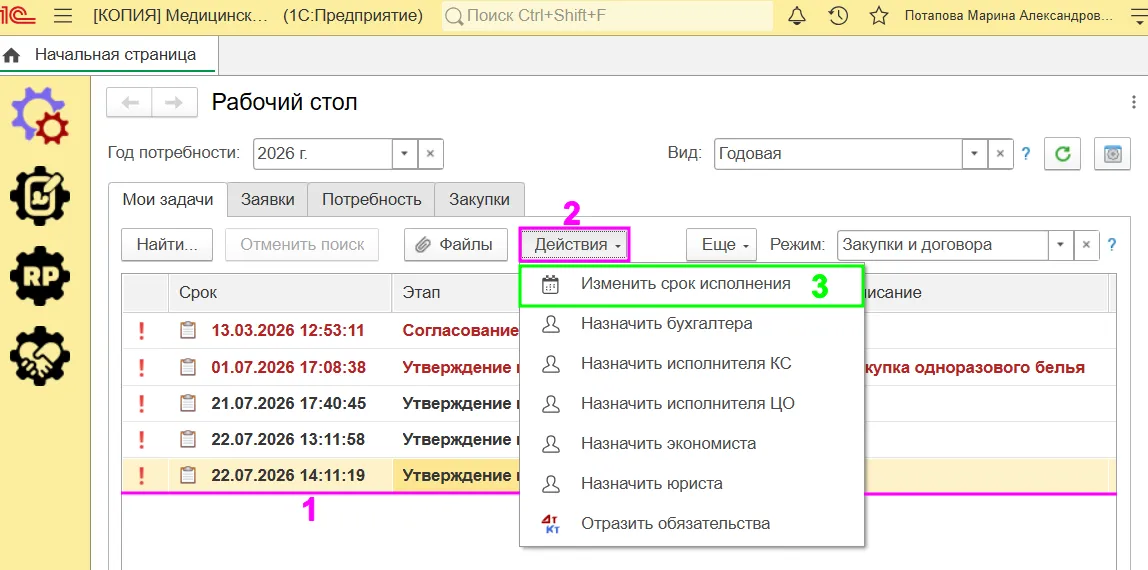This screenshot has height=570, width=1148.
Task: Select Назначить исполнителя ЦО menu item
Action: click(691, 404)
